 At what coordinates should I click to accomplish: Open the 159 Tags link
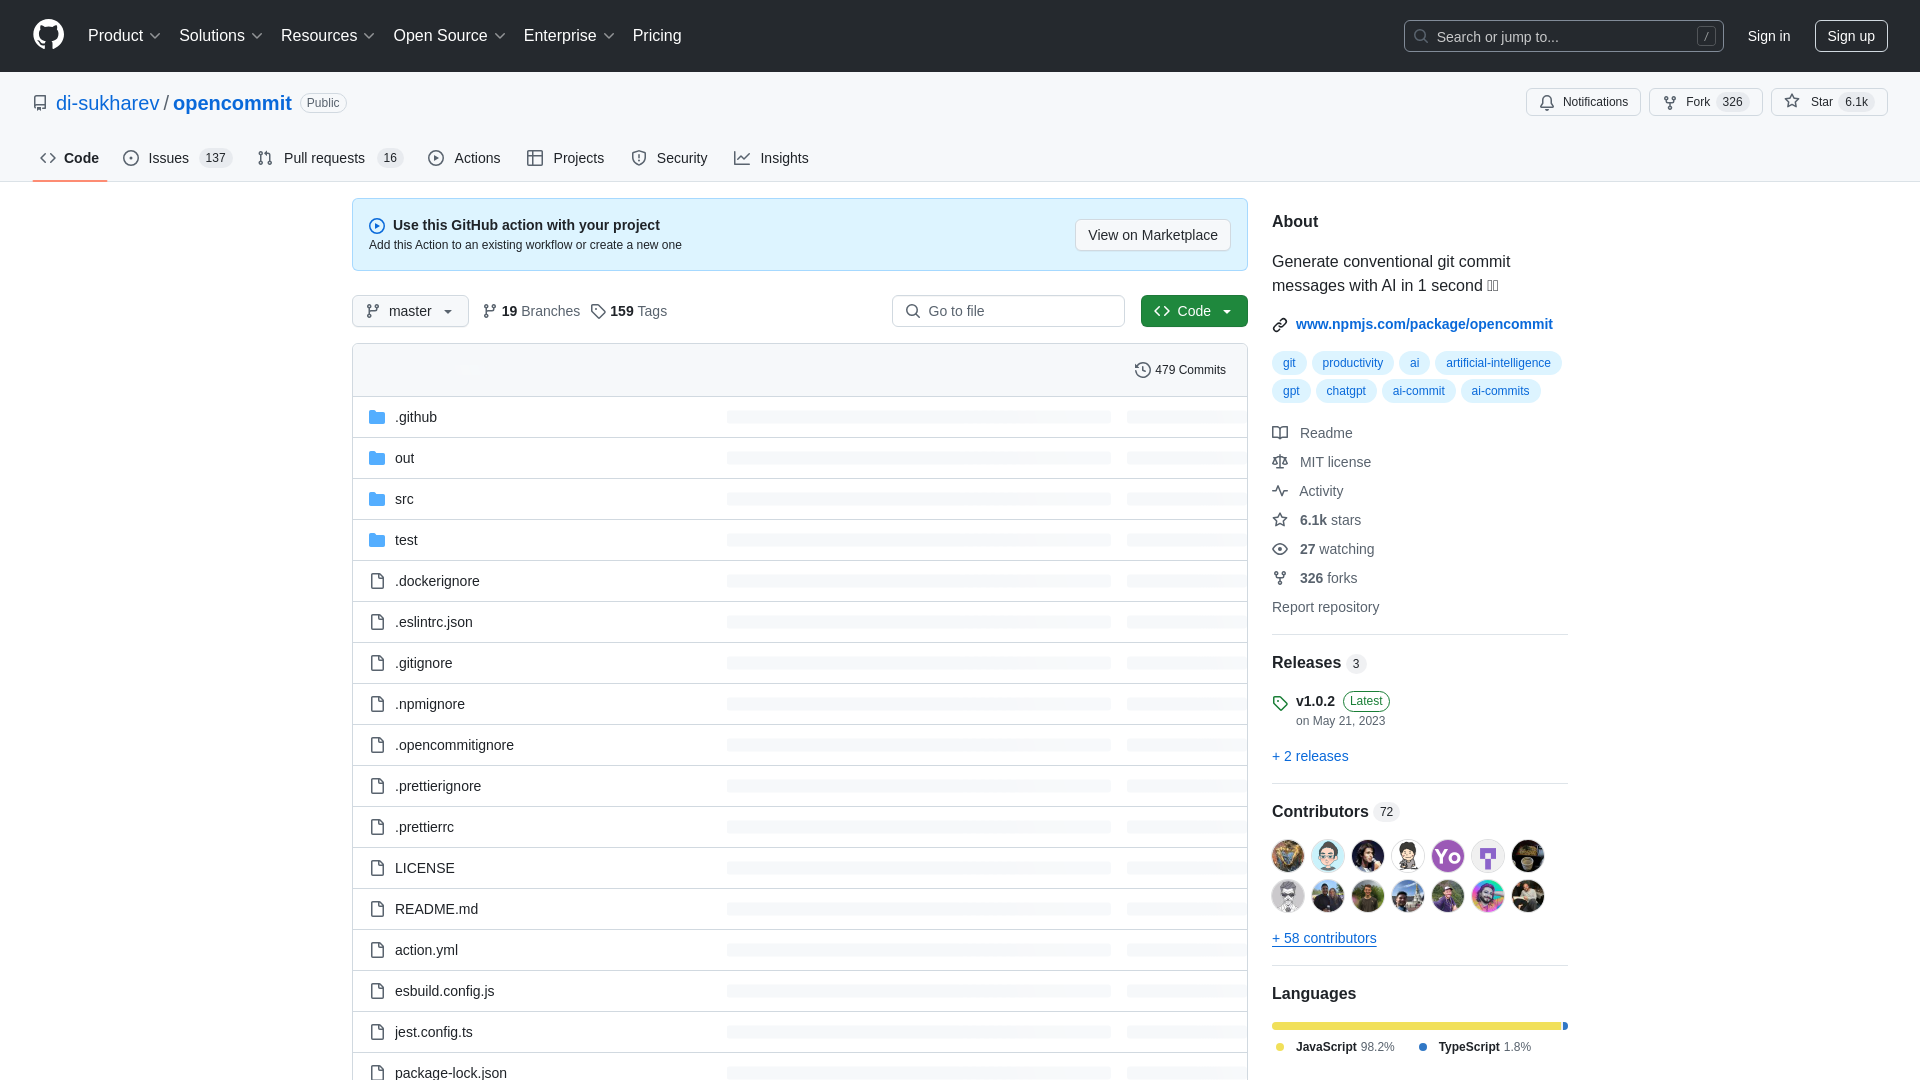click(x=629, y=311)
